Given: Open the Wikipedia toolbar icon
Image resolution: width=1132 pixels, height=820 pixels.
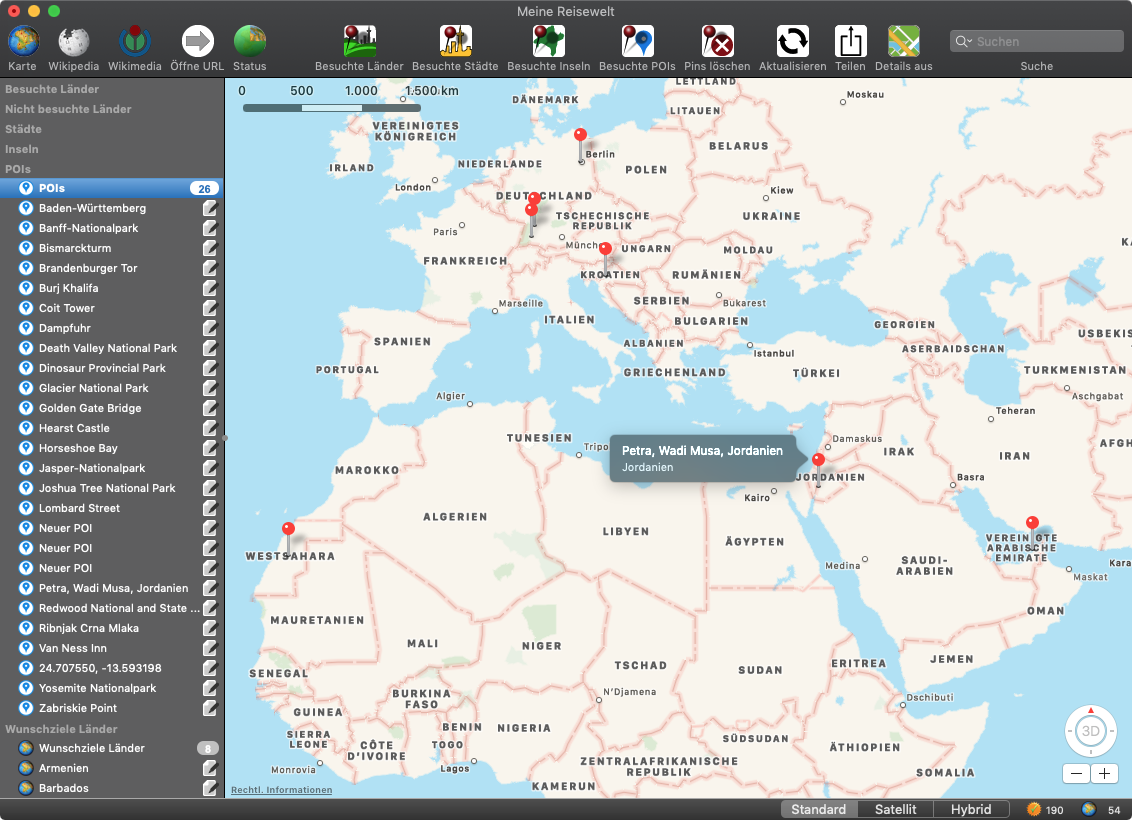Looking at the screenshot, I should point(74,42).
